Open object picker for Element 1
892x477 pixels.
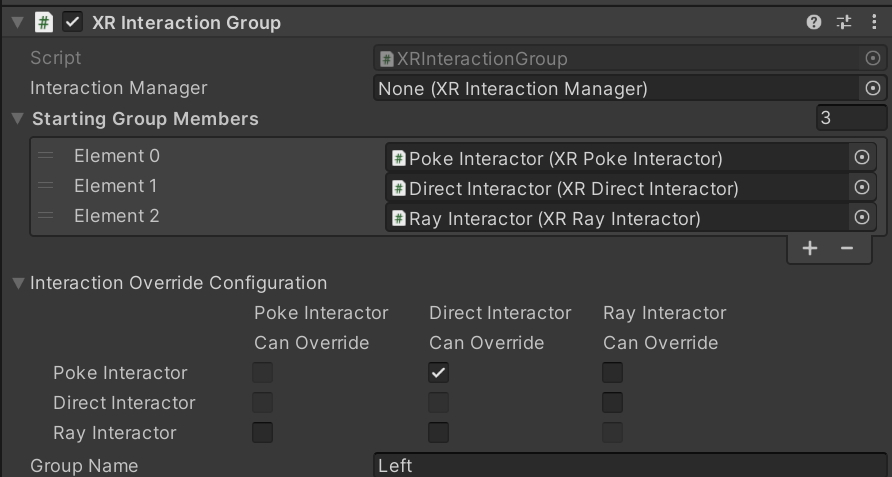click(x=862, y=188)
